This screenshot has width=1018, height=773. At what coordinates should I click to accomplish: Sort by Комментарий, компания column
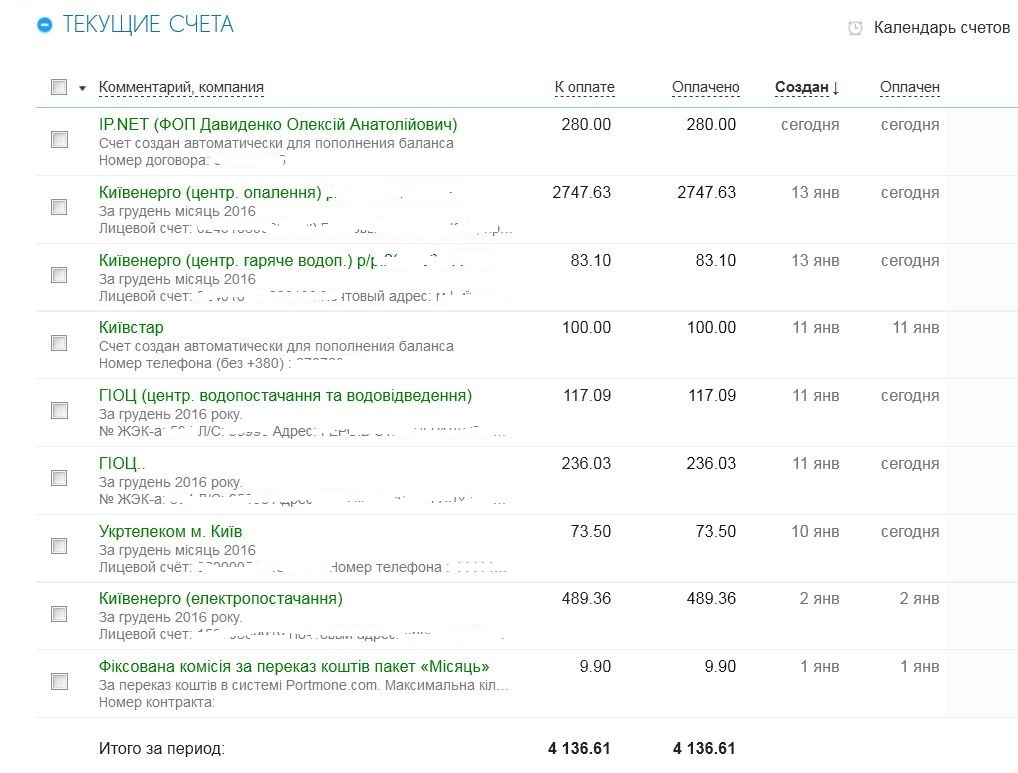(x=181, y=87)
